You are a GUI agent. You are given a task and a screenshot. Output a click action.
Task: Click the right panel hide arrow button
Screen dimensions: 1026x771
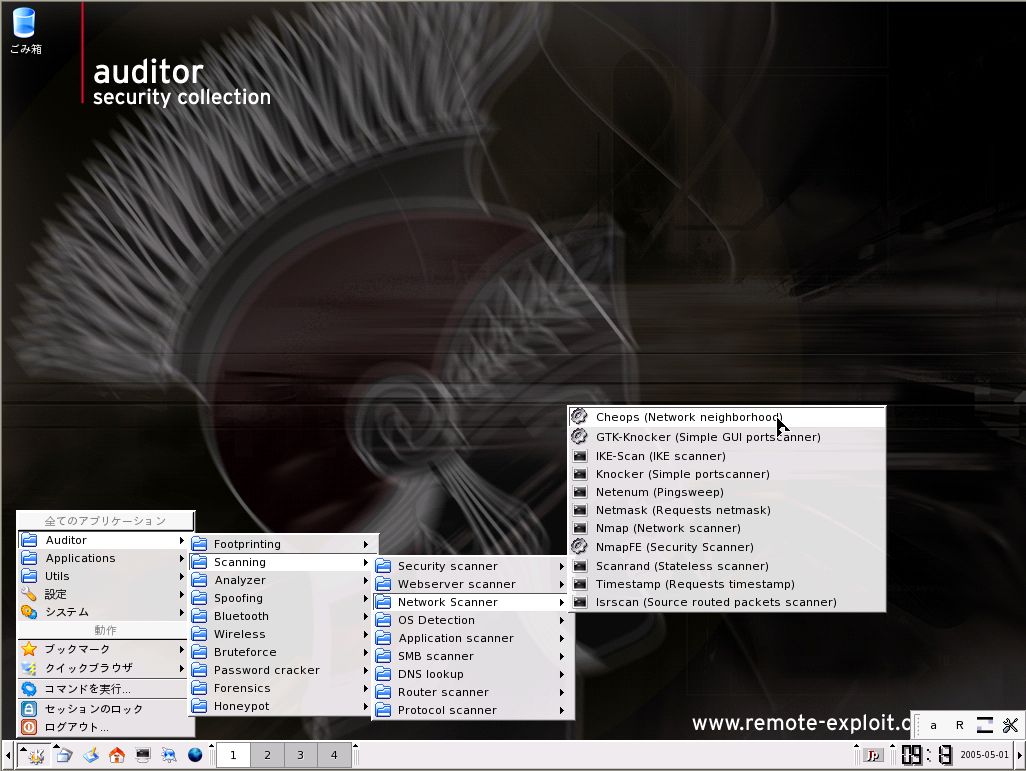point(1019,755)
